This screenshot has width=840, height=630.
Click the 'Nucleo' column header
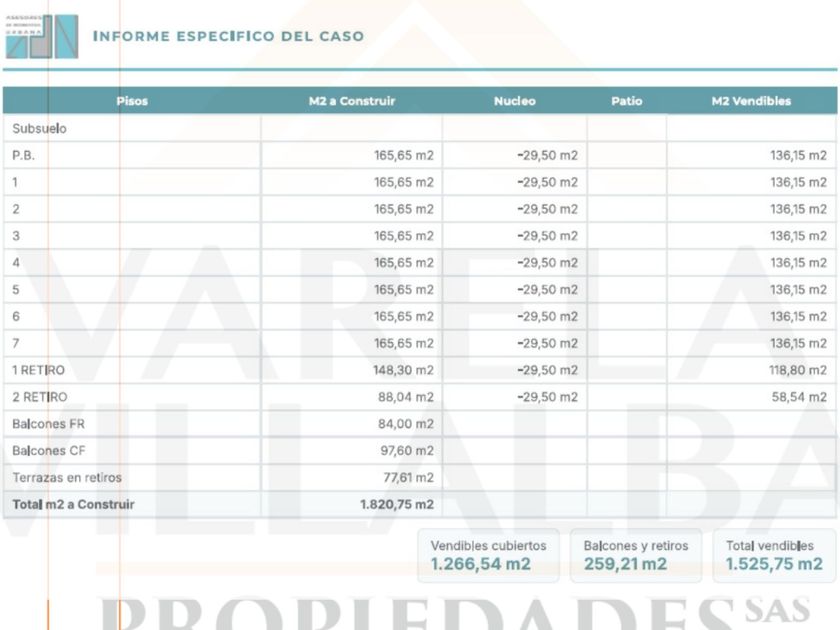point(514,101)
